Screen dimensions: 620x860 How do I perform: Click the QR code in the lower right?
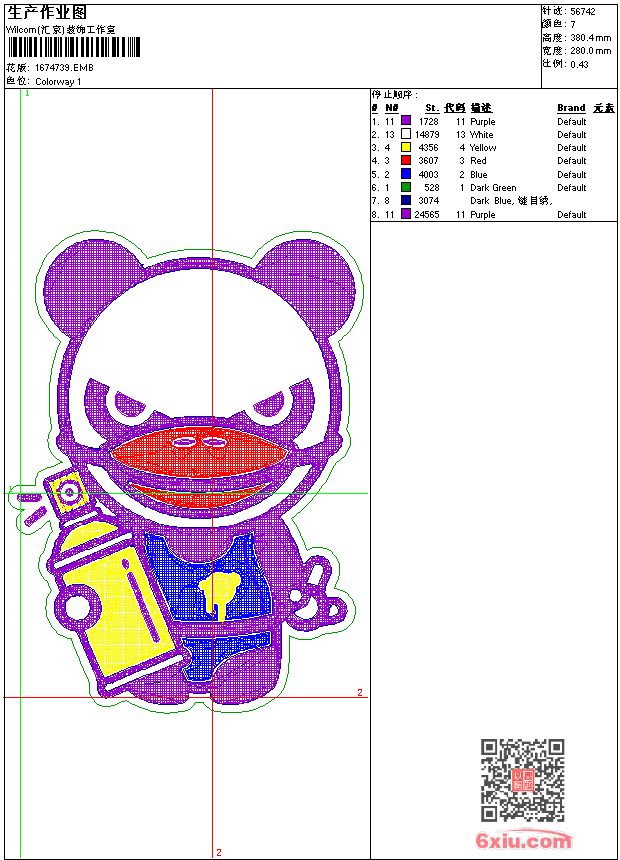(x=523, y=780)
